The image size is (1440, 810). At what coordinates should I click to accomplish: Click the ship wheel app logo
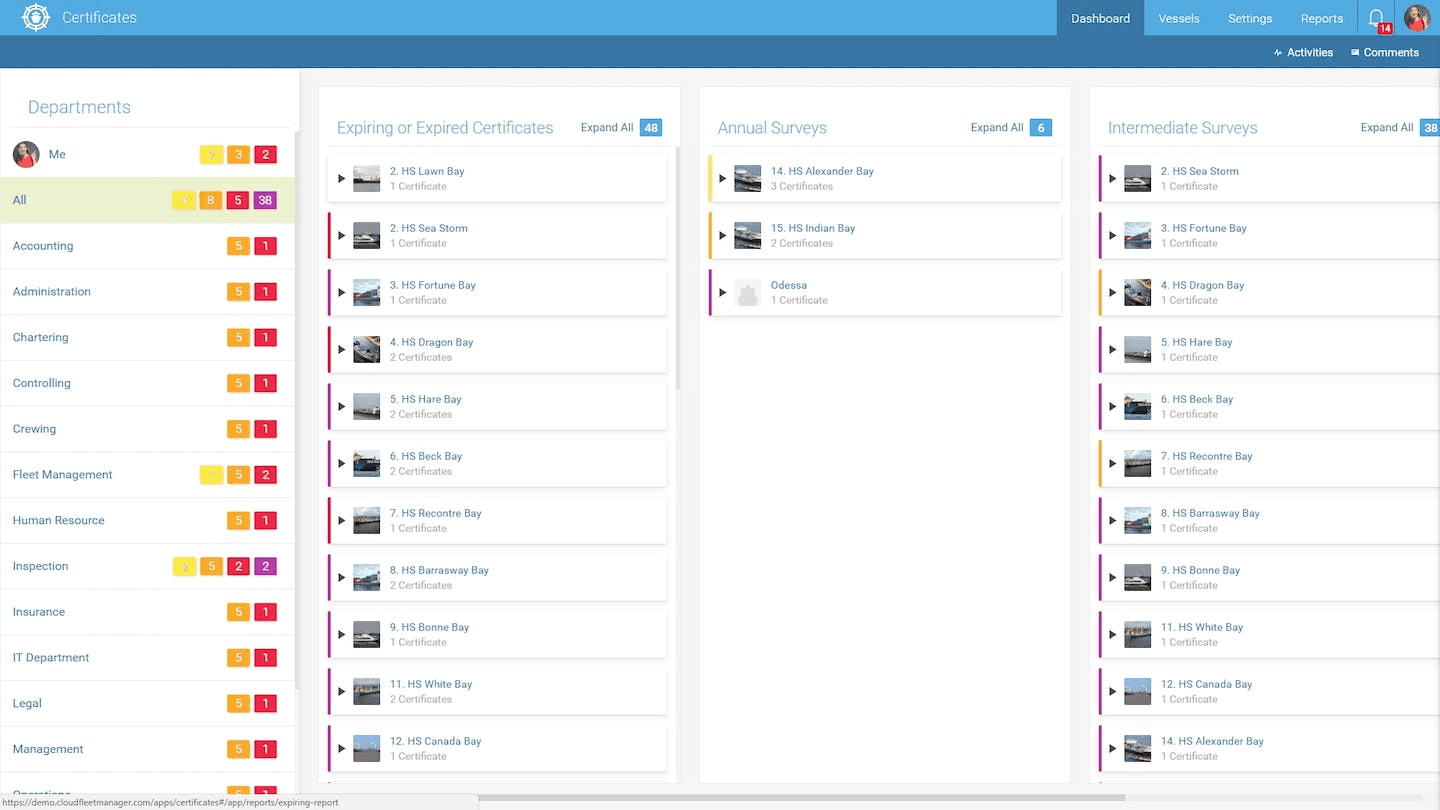coord(35,17)
